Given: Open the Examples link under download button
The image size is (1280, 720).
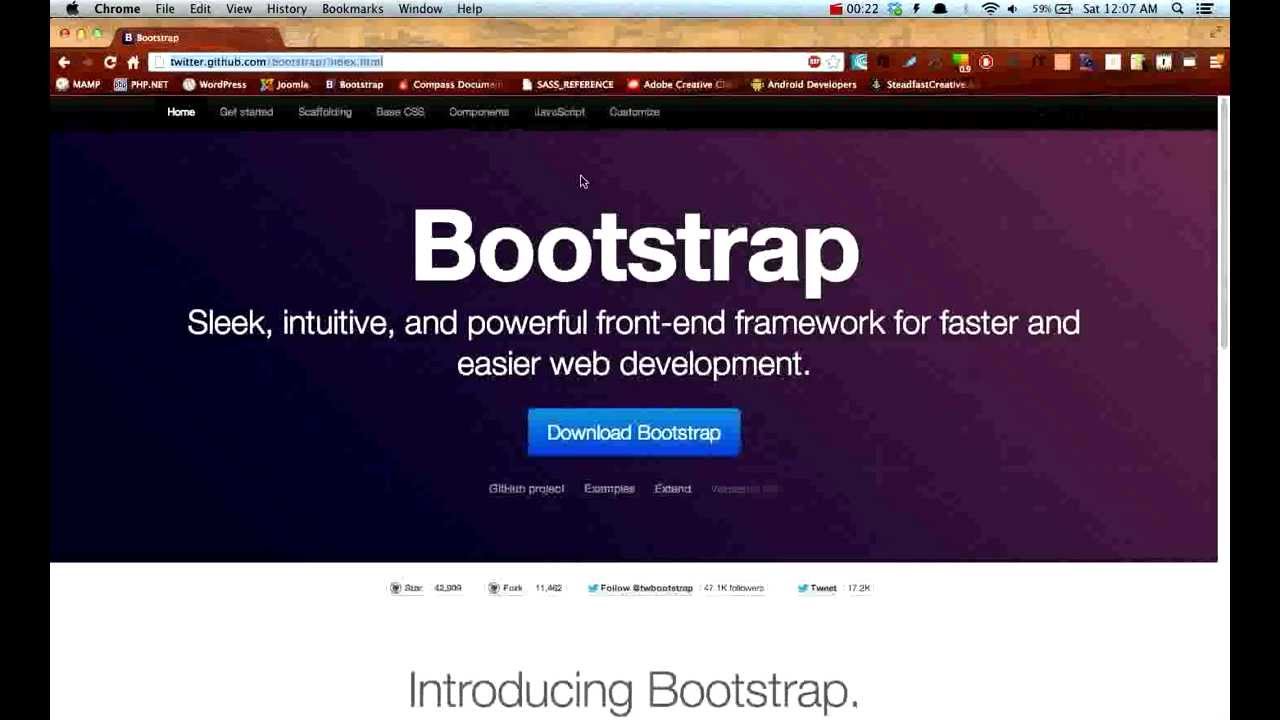Looking at the screenshot, I should tap(609, 489).
